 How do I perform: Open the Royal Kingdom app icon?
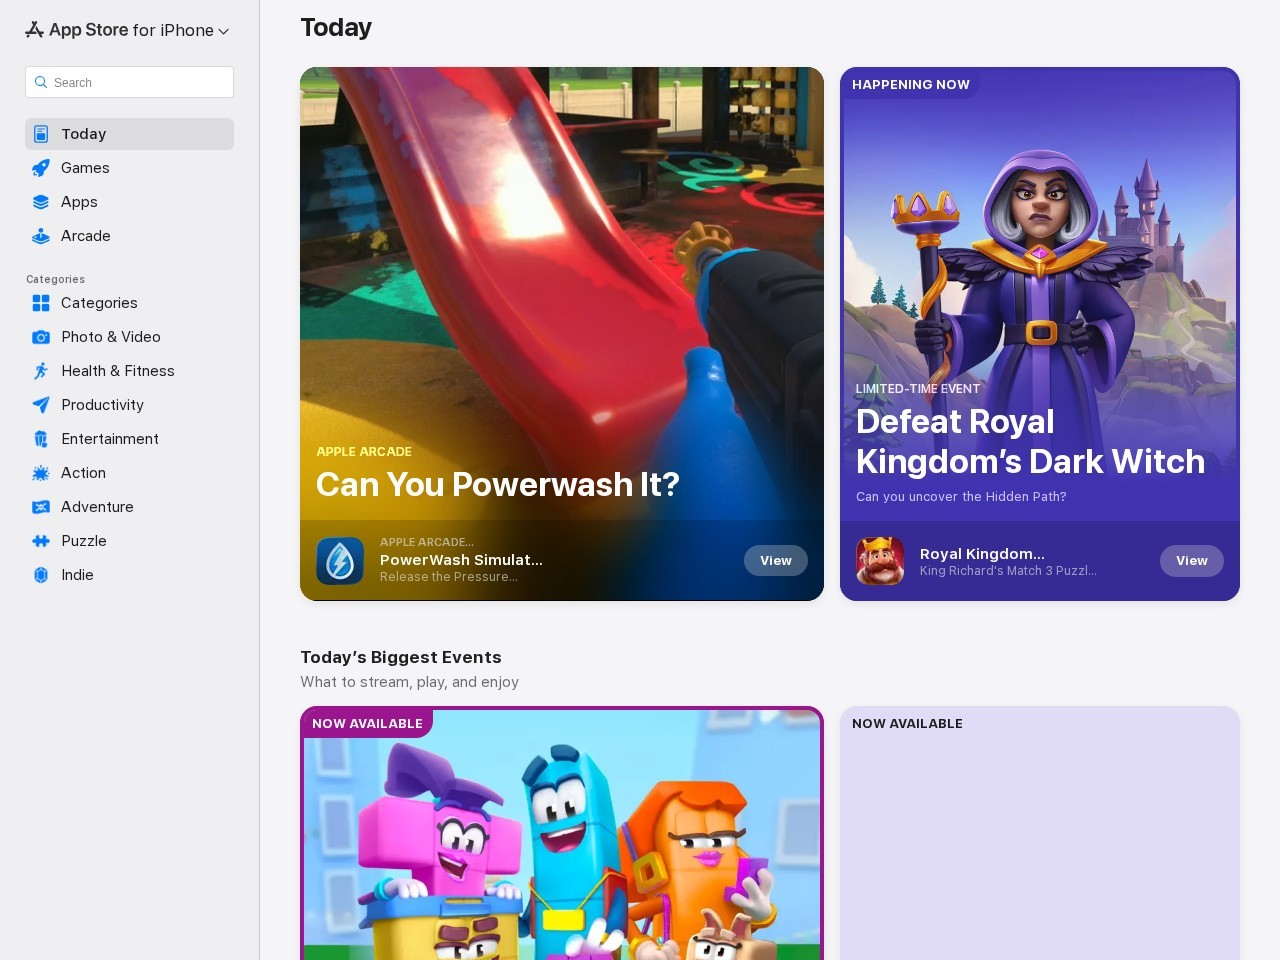coord(880,561)
